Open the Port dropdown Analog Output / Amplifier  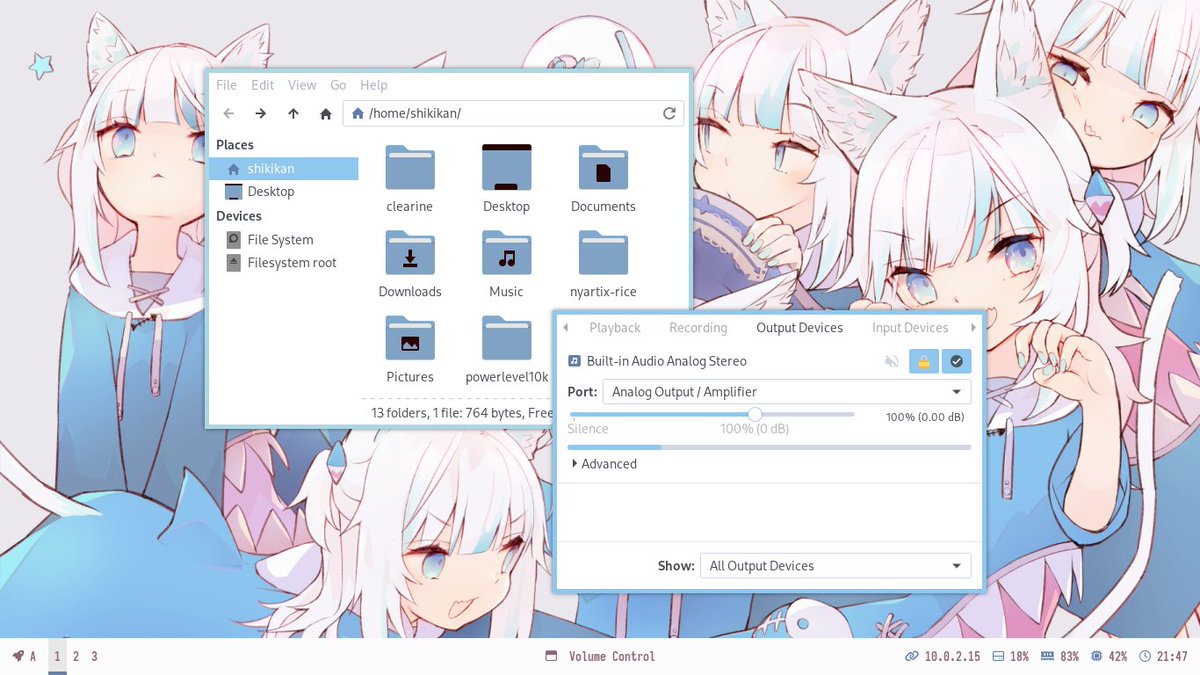787,392
